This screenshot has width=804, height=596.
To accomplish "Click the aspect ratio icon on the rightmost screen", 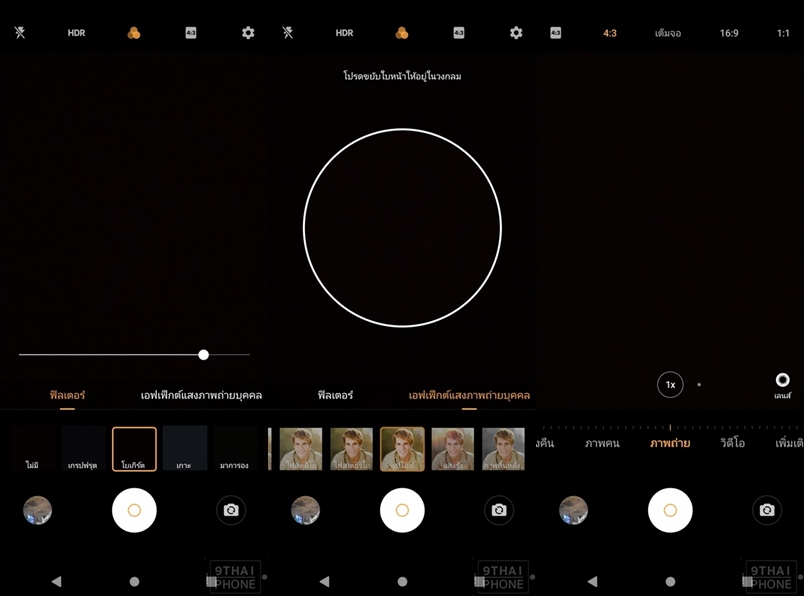I will click(556, 33).
